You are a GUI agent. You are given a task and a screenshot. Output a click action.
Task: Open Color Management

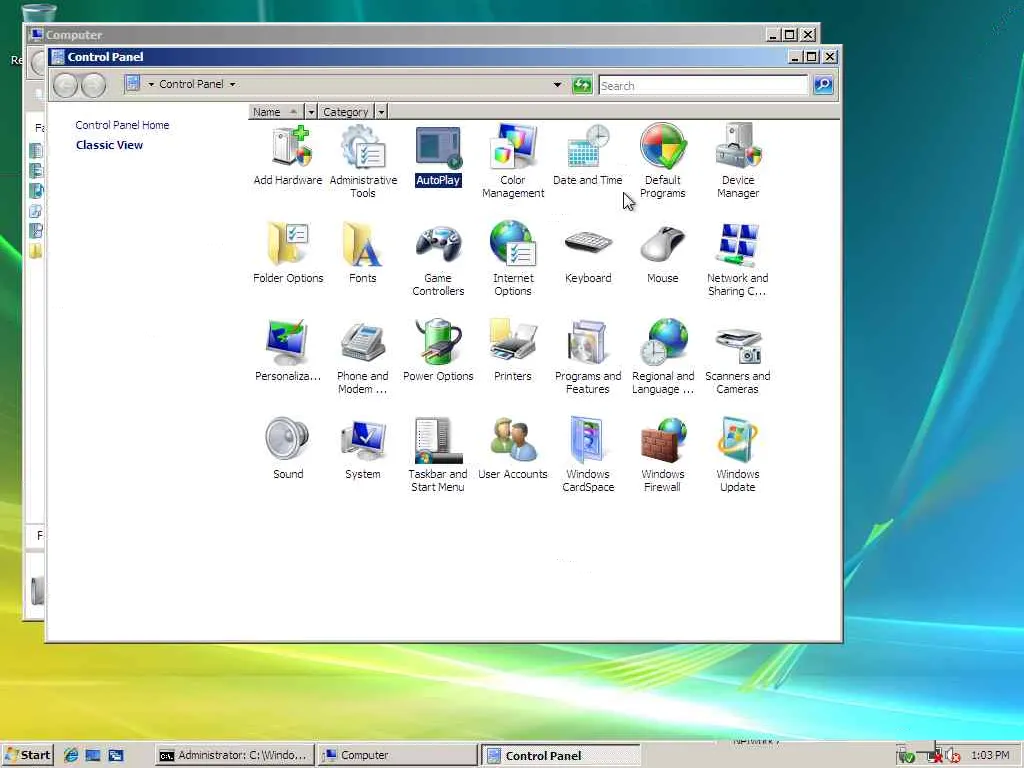click(513, 161)
